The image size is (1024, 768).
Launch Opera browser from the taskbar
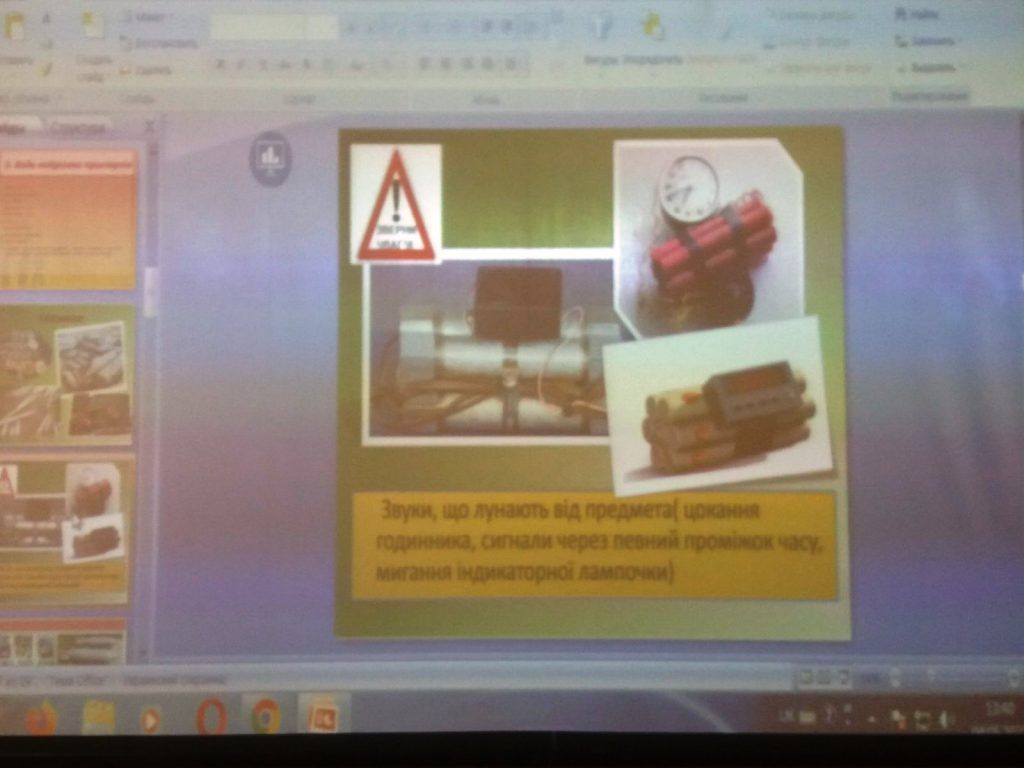(x=211, y=716)
